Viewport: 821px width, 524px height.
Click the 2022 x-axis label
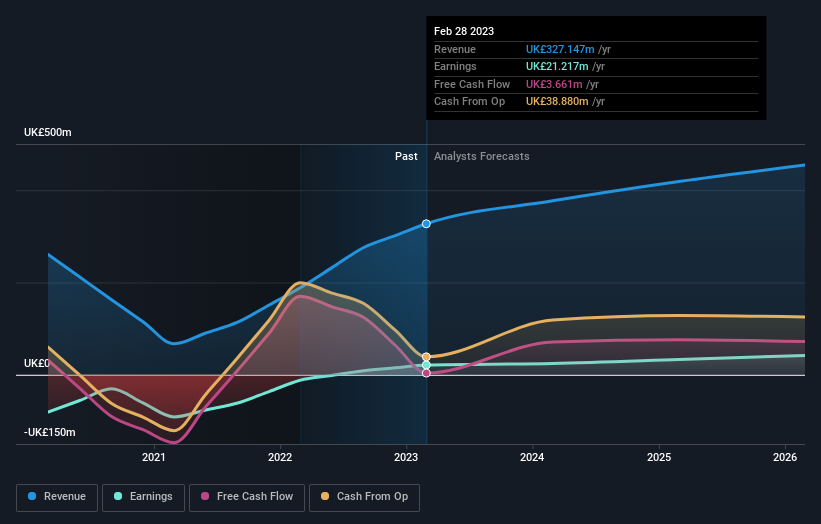[x=280, y=458]
